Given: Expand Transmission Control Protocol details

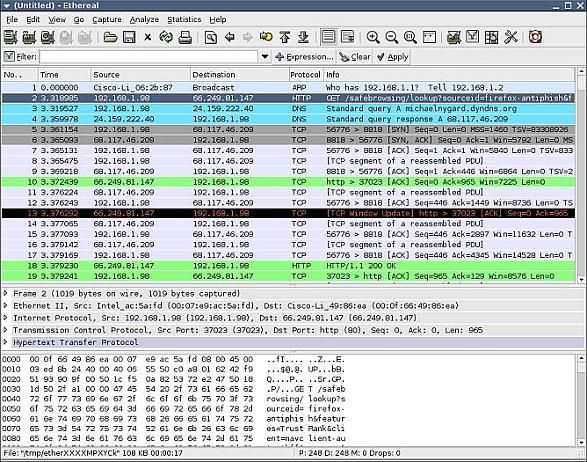Looking at the screenshot, I should pyautogui.click(x=6, y=330).
